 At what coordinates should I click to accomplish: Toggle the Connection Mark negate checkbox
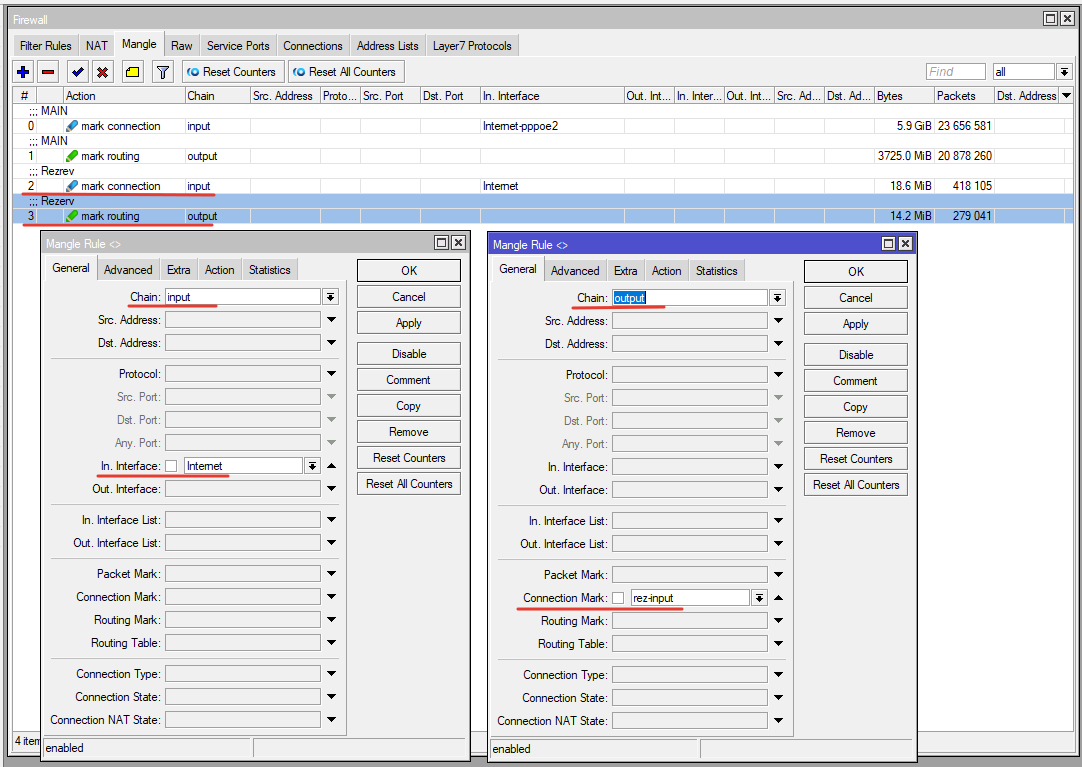(618, 598)
